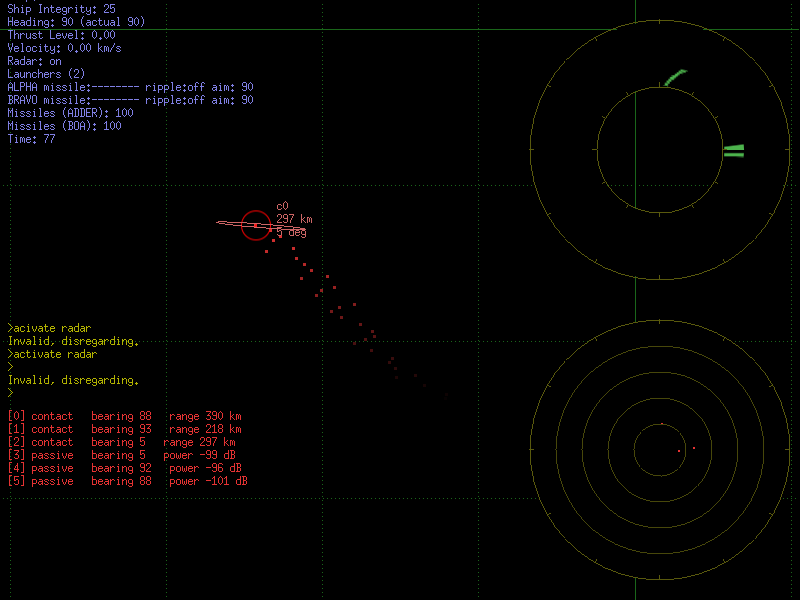Select the 'Radar: on' status text
The width and height of the screenshot is (800, 600).
pyautogui.click(x=35, y=61)
